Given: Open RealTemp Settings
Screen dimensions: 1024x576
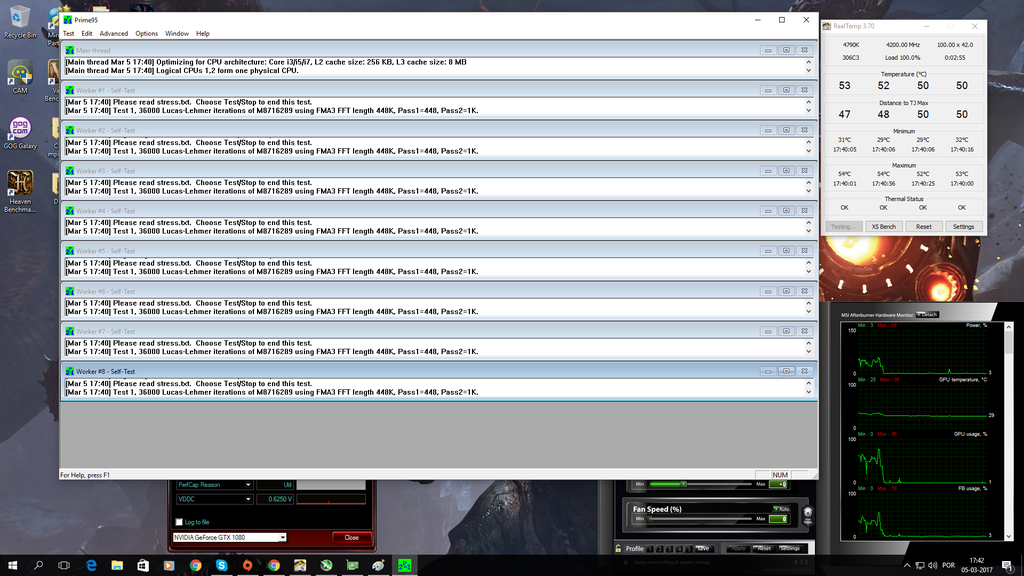Looking at the screenshot, I should [963, 227].
